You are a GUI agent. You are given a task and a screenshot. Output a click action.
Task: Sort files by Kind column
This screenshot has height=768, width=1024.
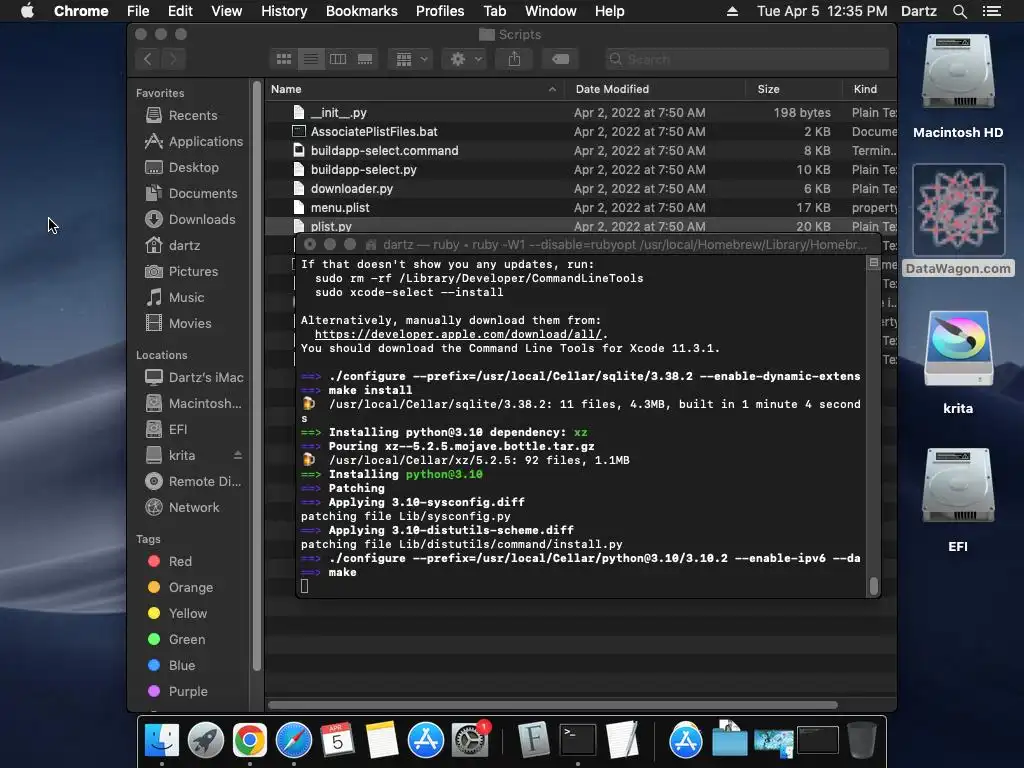(869, 89)
